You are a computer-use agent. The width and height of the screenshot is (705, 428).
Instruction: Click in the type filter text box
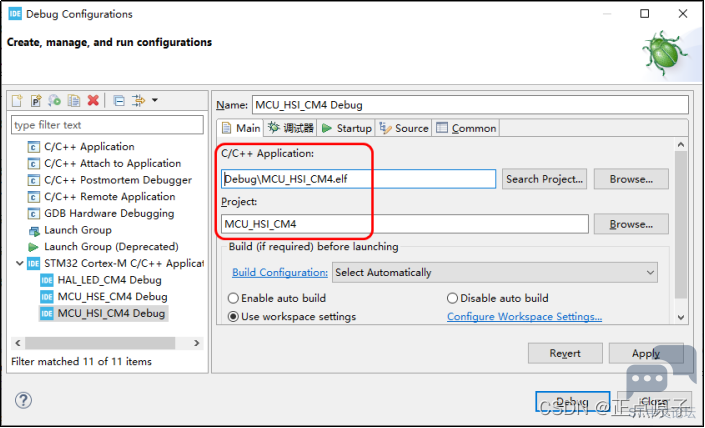coord(107,125)
